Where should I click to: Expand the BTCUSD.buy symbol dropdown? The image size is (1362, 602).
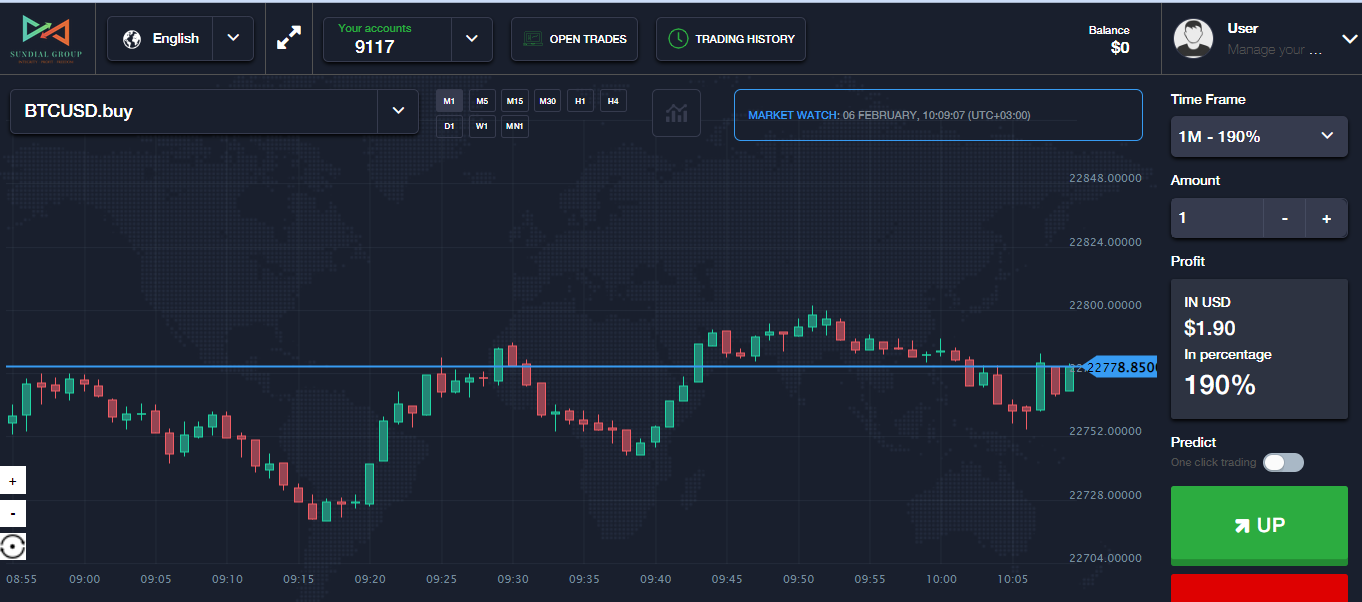397,111
